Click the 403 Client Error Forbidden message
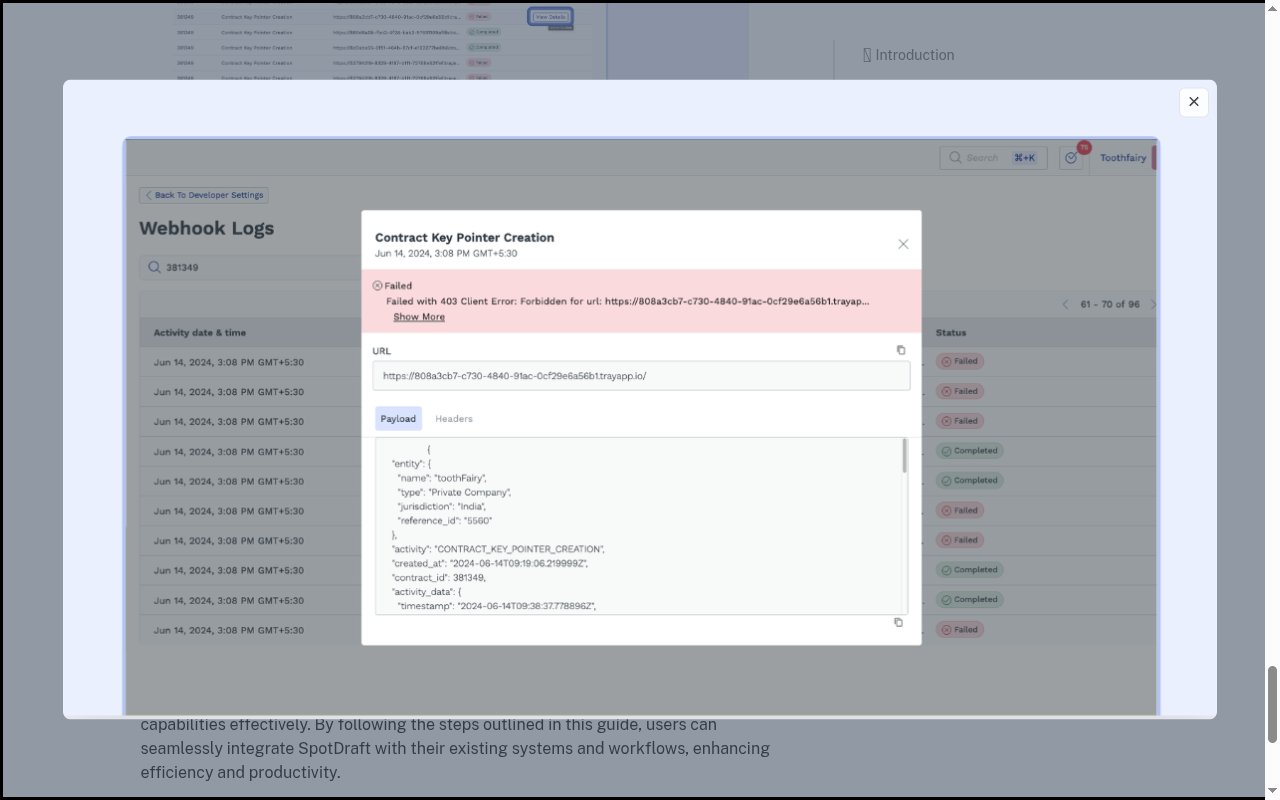This screenshot has width=1280, height=800. [x=627, y=301]
